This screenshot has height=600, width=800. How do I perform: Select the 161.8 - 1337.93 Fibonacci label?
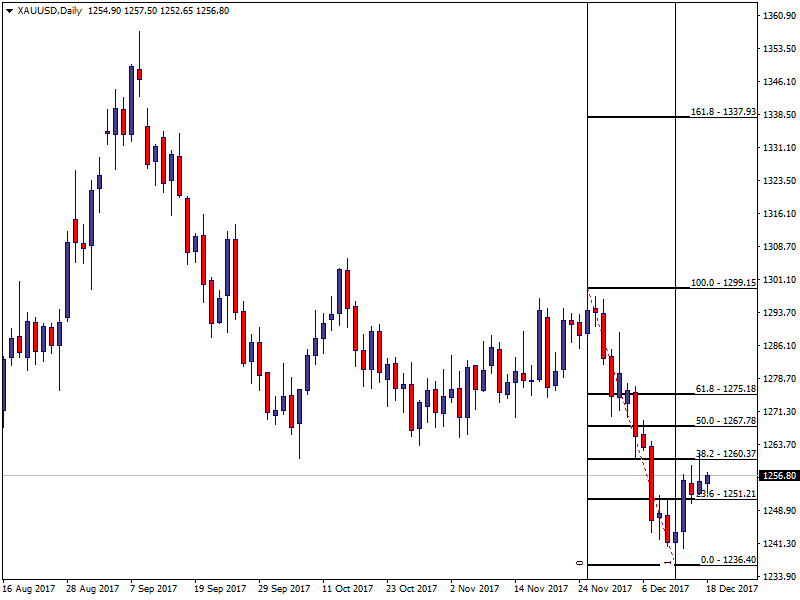[723, 112]
